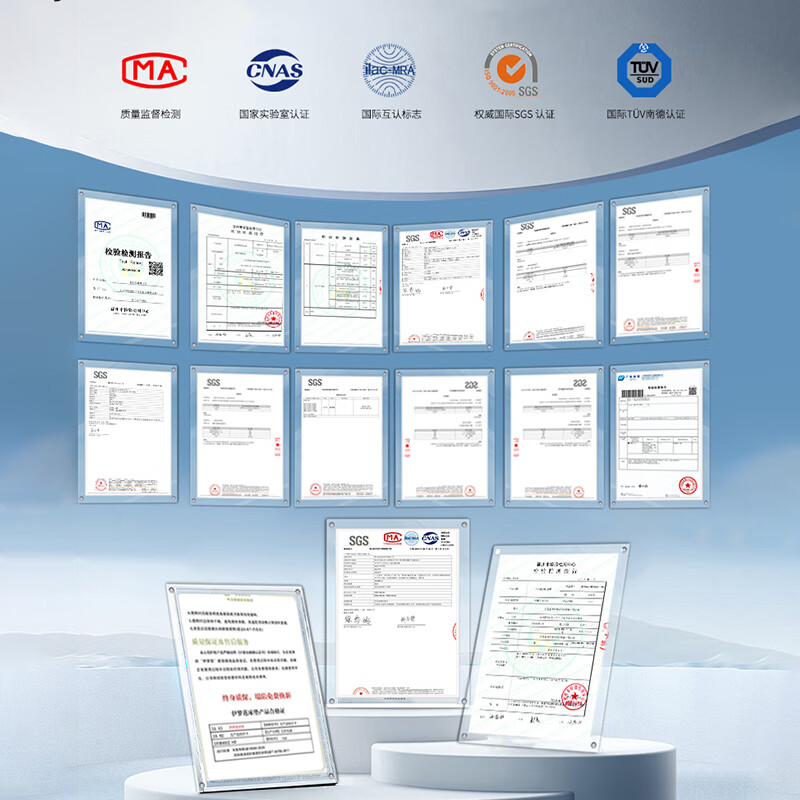Click the SGS wordmark on the large center report
The width and height of the screenshot is (800, 800).
(x=359, y=541)
